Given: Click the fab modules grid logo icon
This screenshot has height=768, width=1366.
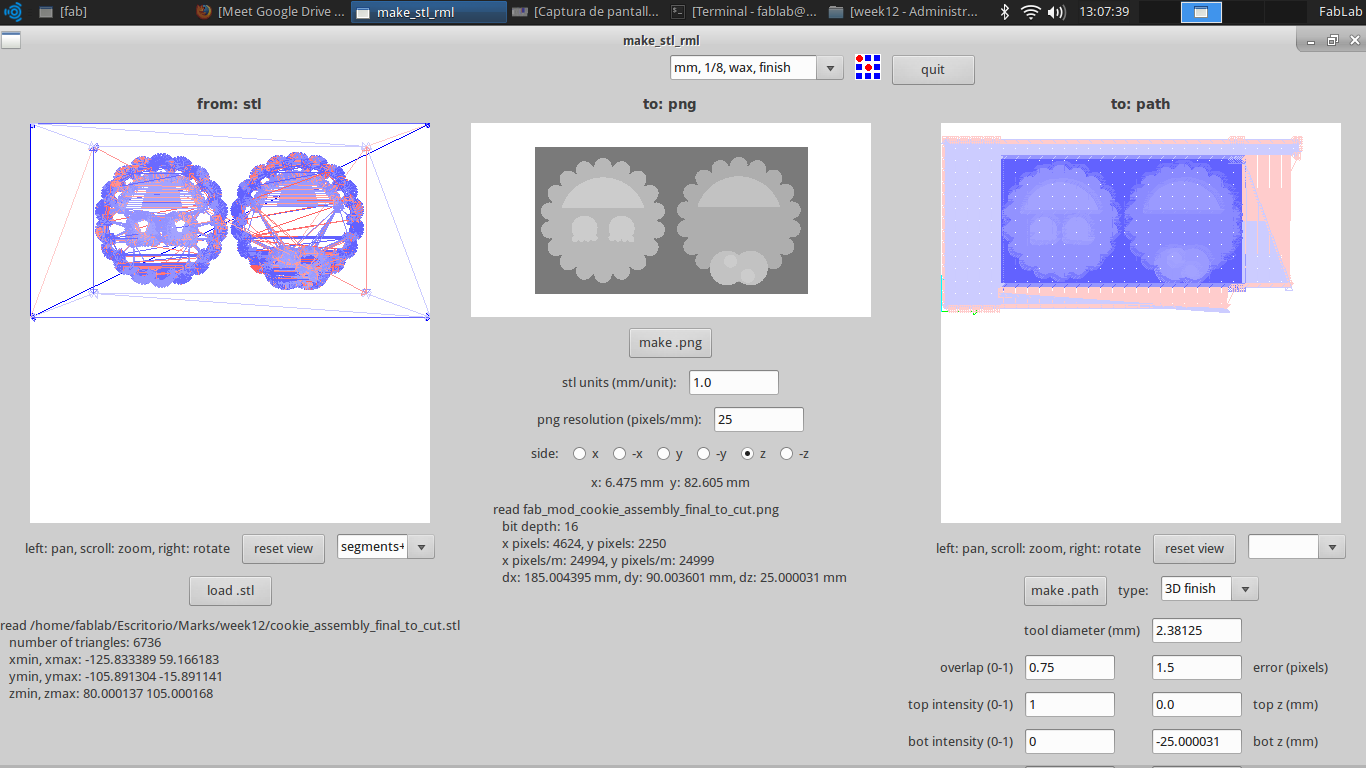Looking at the screenshot, I should 867,67.
